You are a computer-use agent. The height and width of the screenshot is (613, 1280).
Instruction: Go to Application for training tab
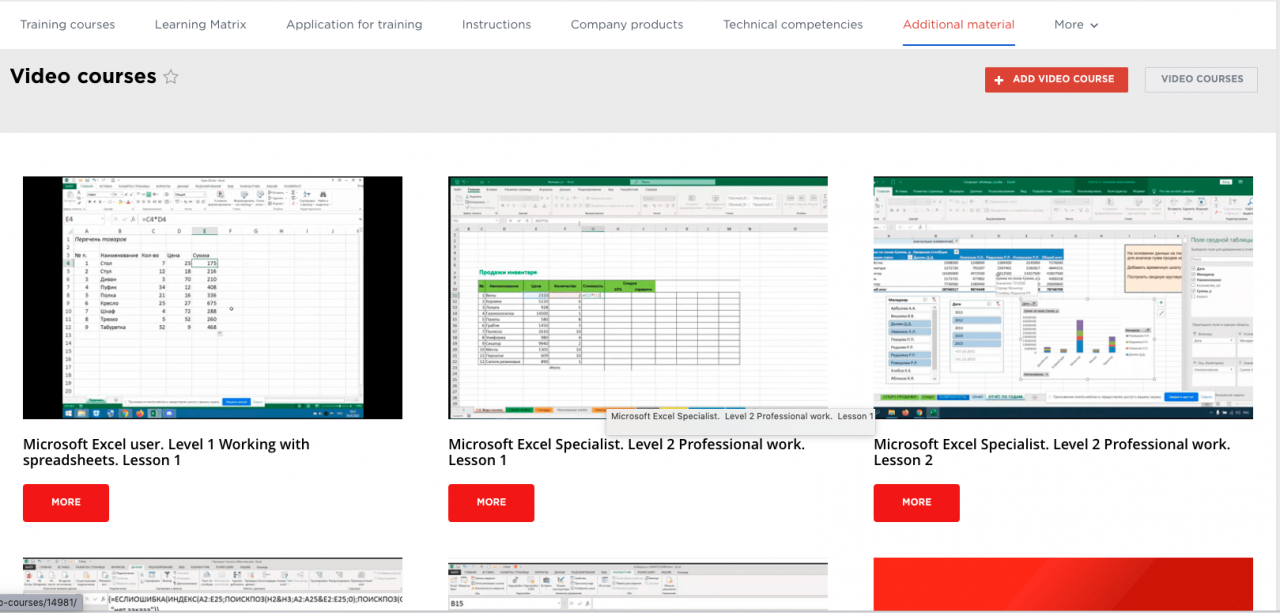coord(354,24)
